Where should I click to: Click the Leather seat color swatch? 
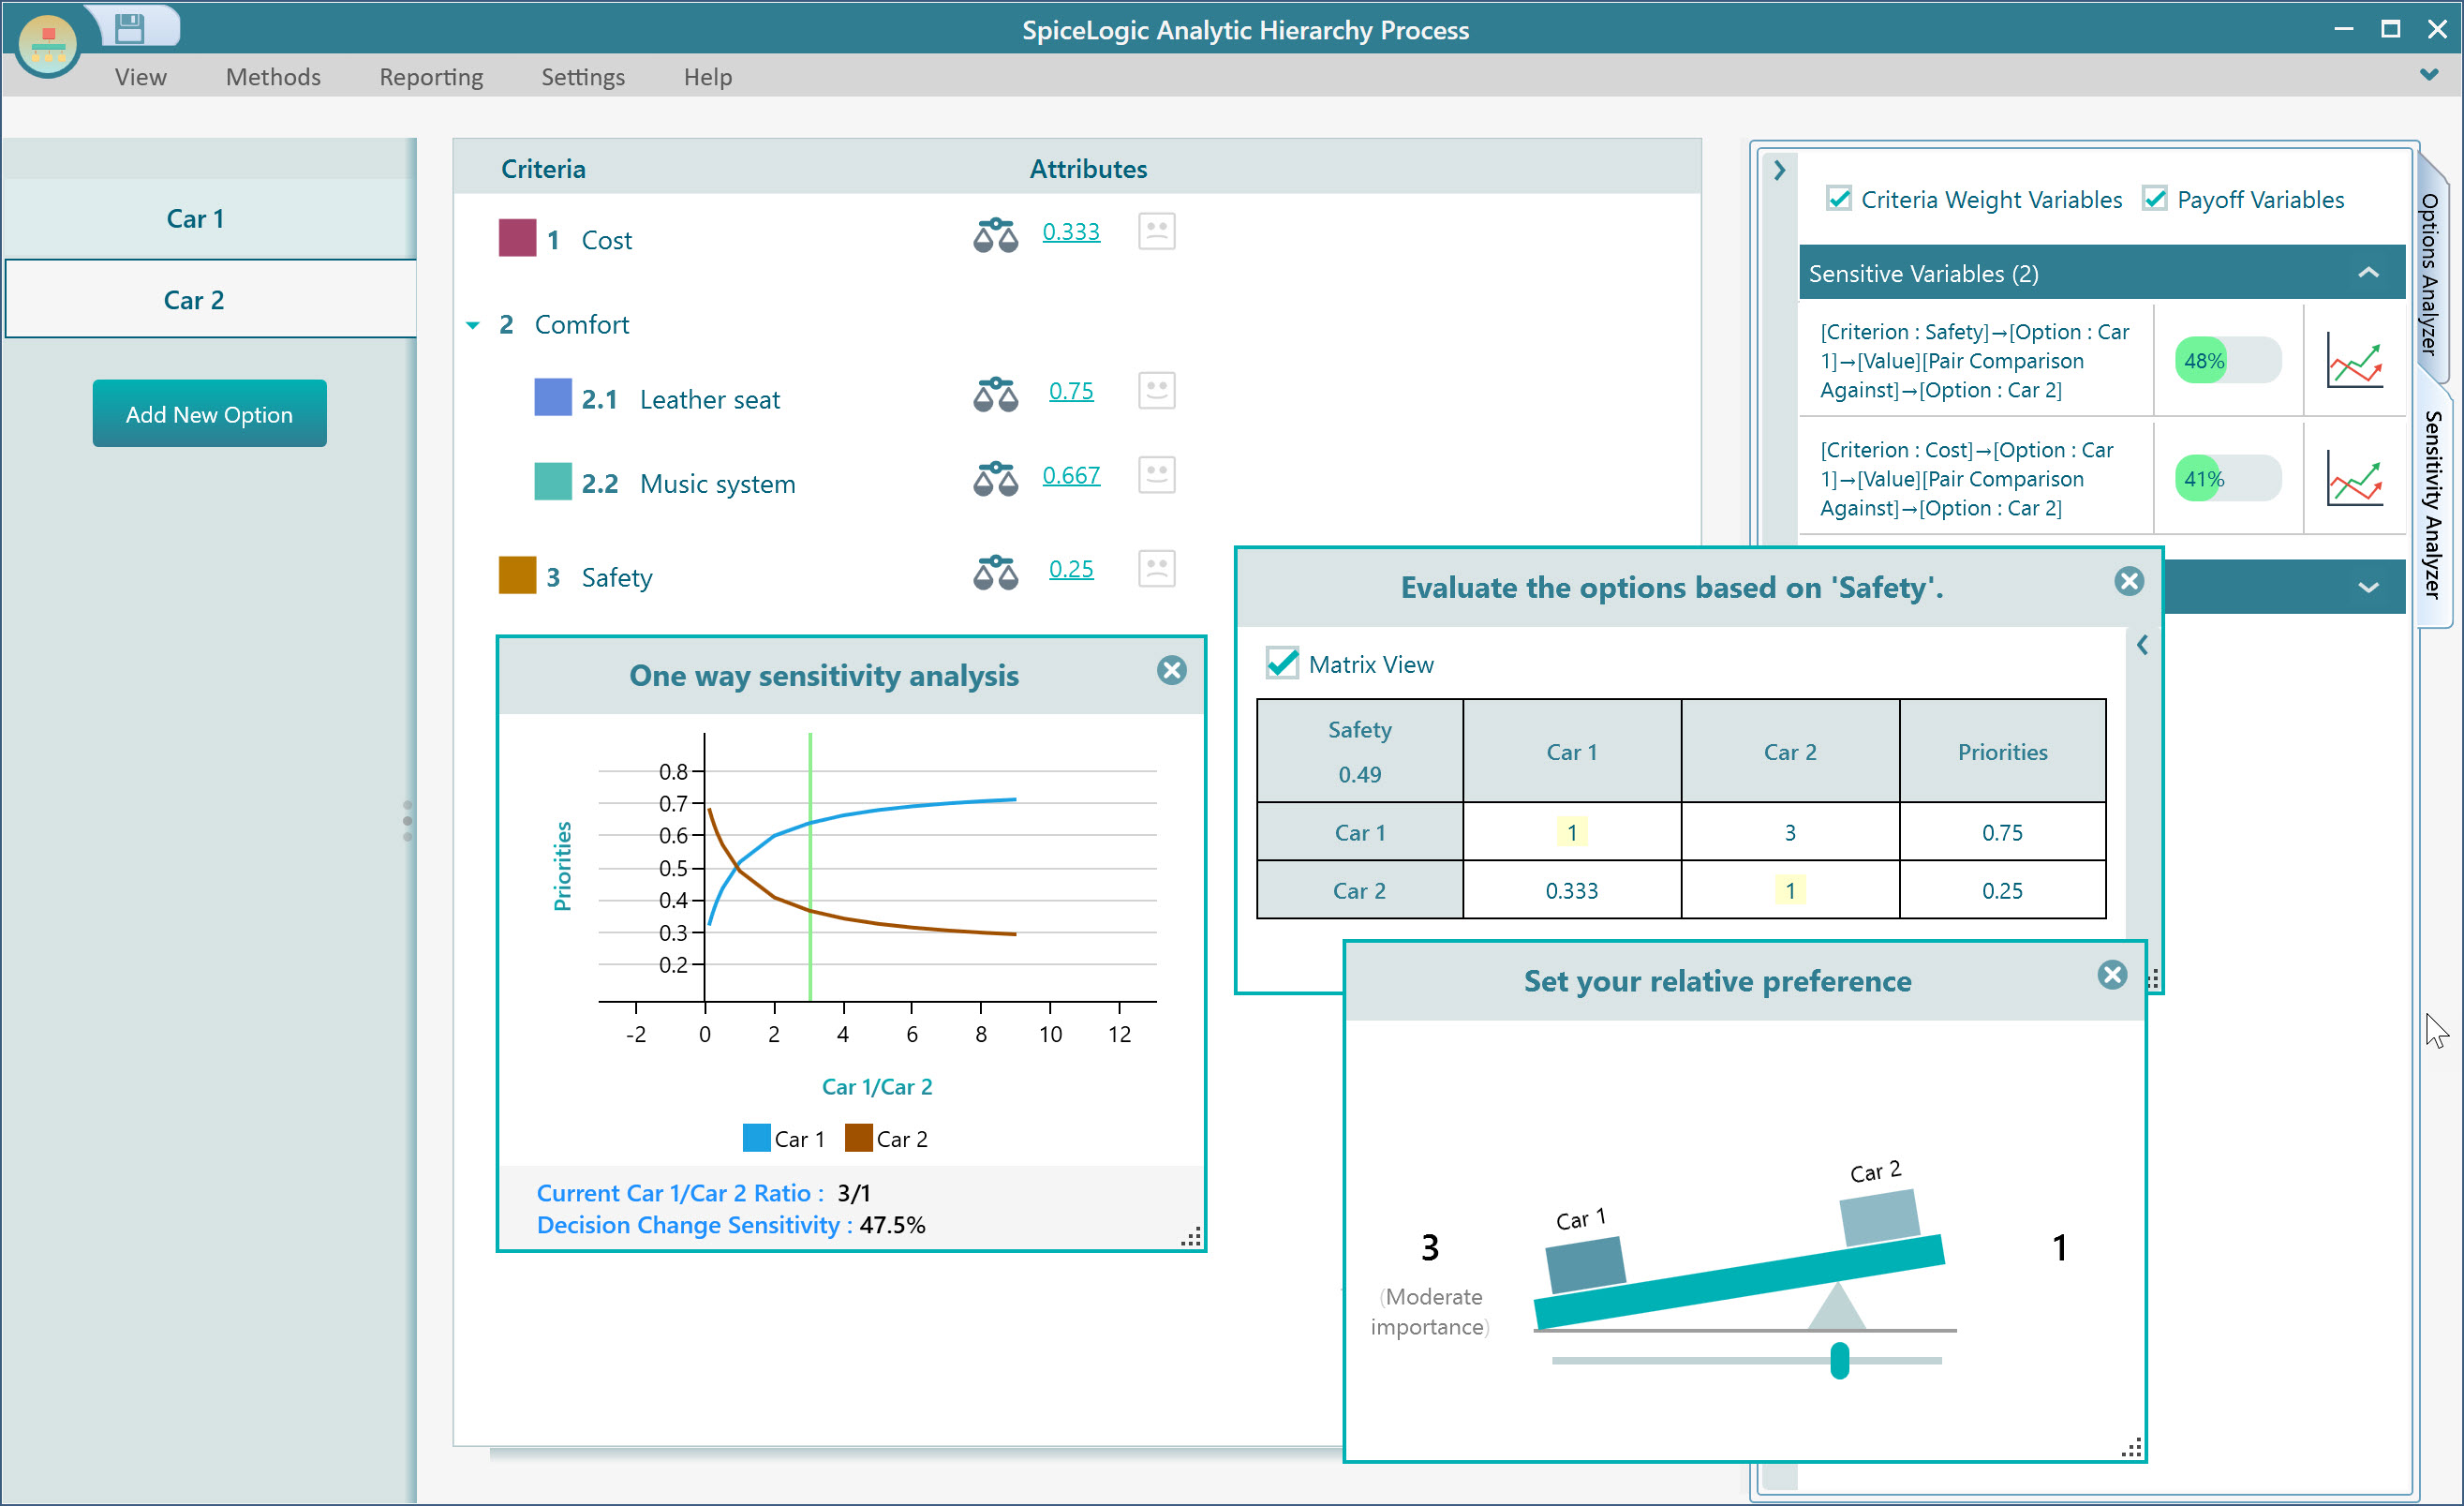click(553, 397)
